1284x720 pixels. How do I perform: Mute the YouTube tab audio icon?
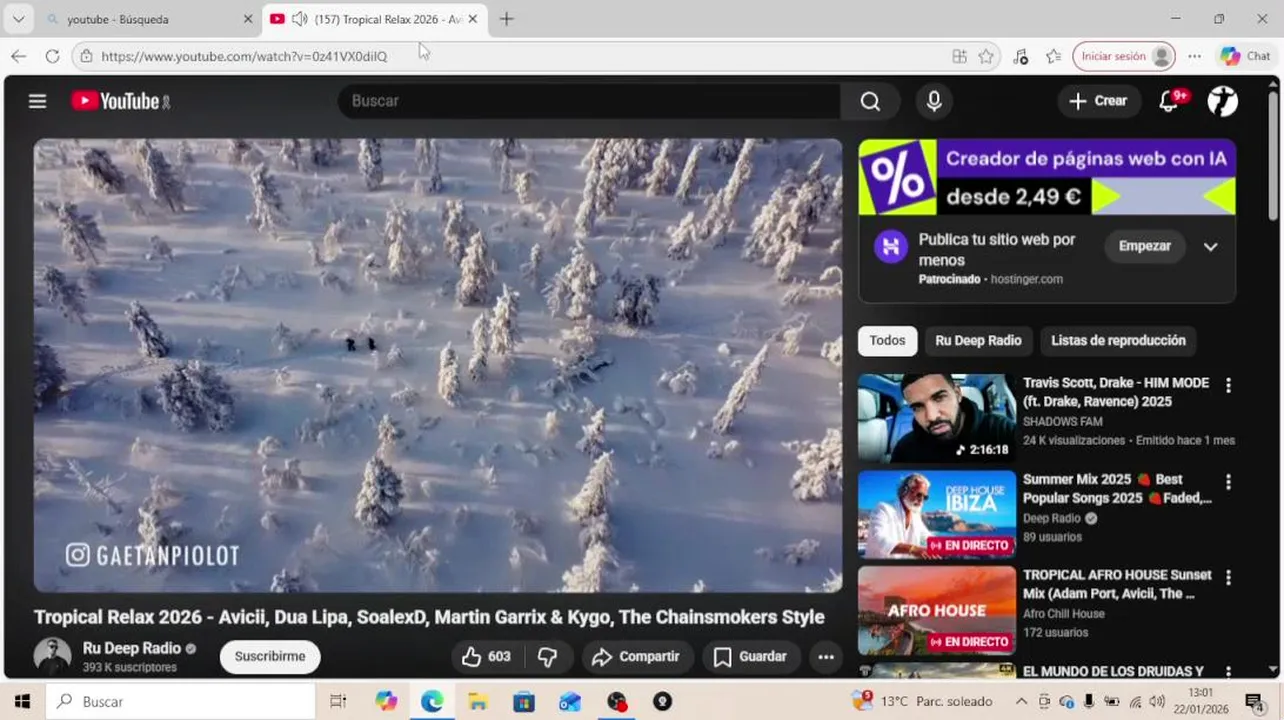pyautogui.click(x=298, y=19)
